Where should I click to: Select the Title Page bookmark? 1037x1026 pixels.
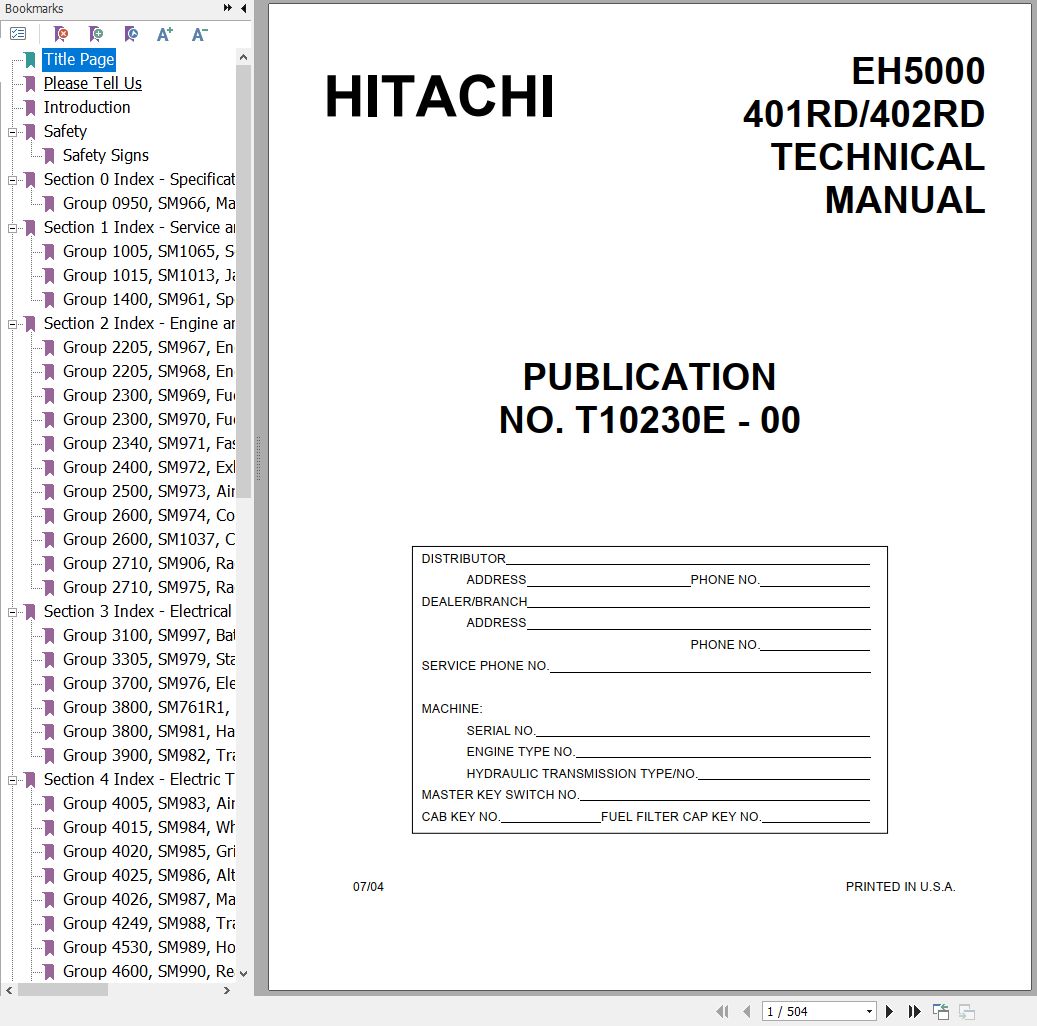pos(79,60)
